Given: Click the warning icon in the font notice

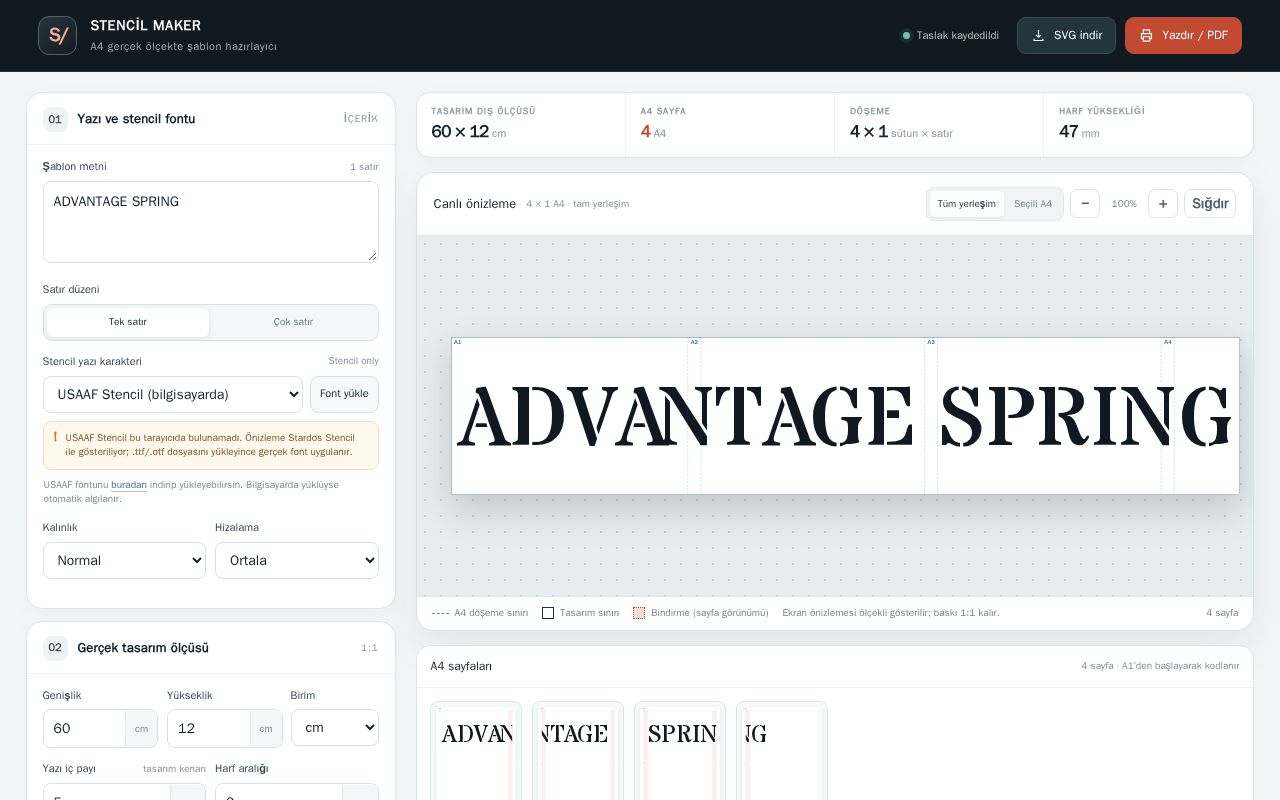Looking at the screenshot, I should [x=55, y=437].
